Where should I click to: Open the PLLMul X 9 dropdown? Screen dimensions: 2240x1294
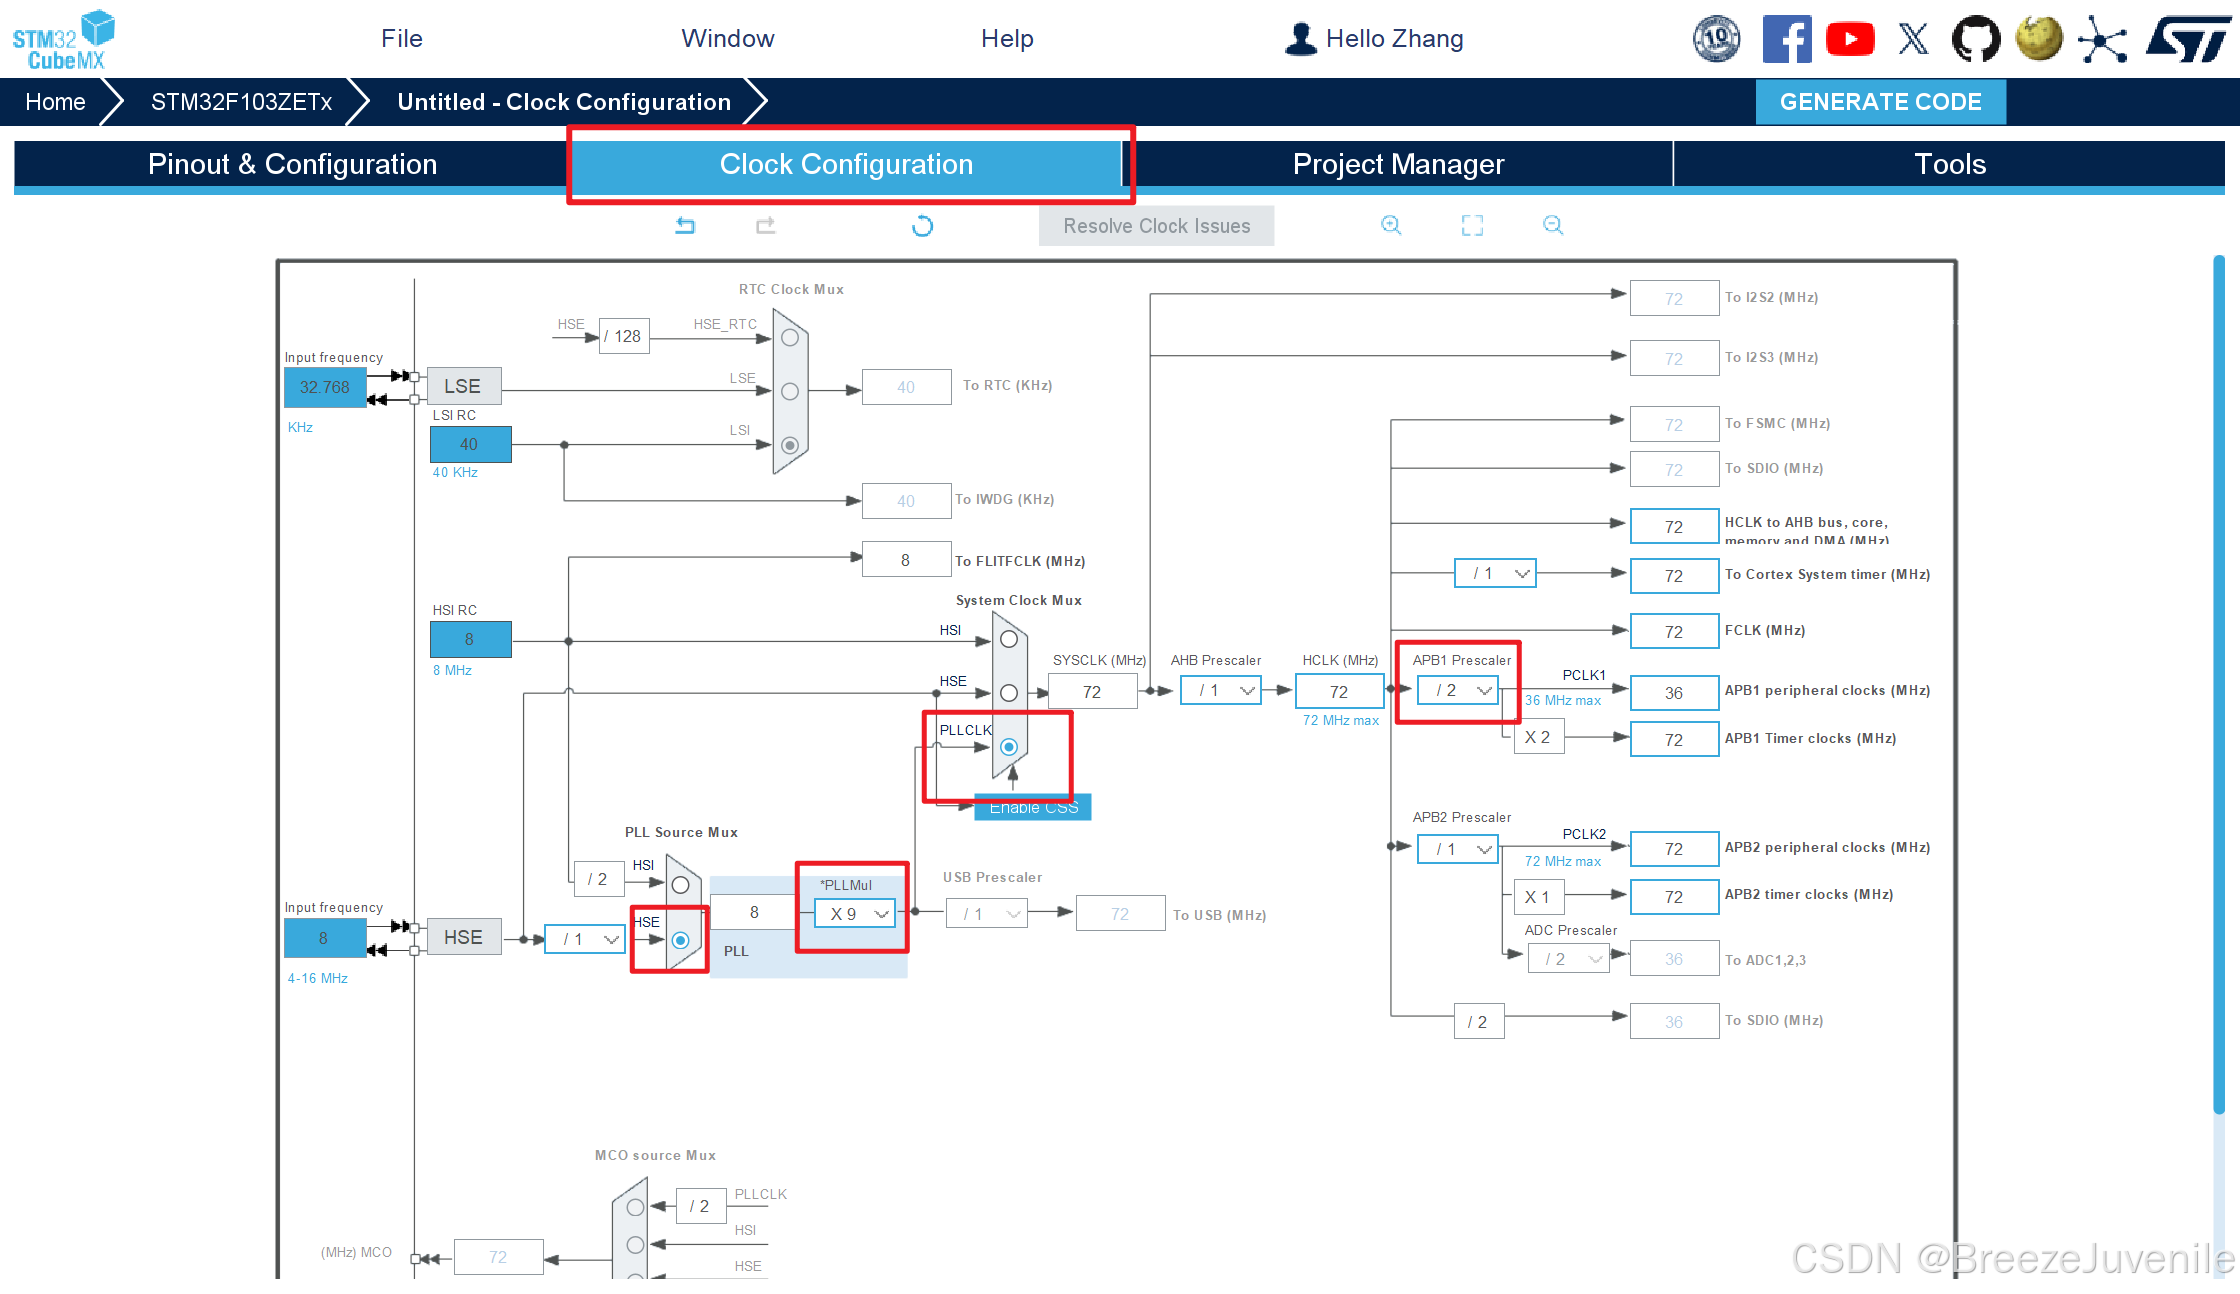(x=855, y=914)
